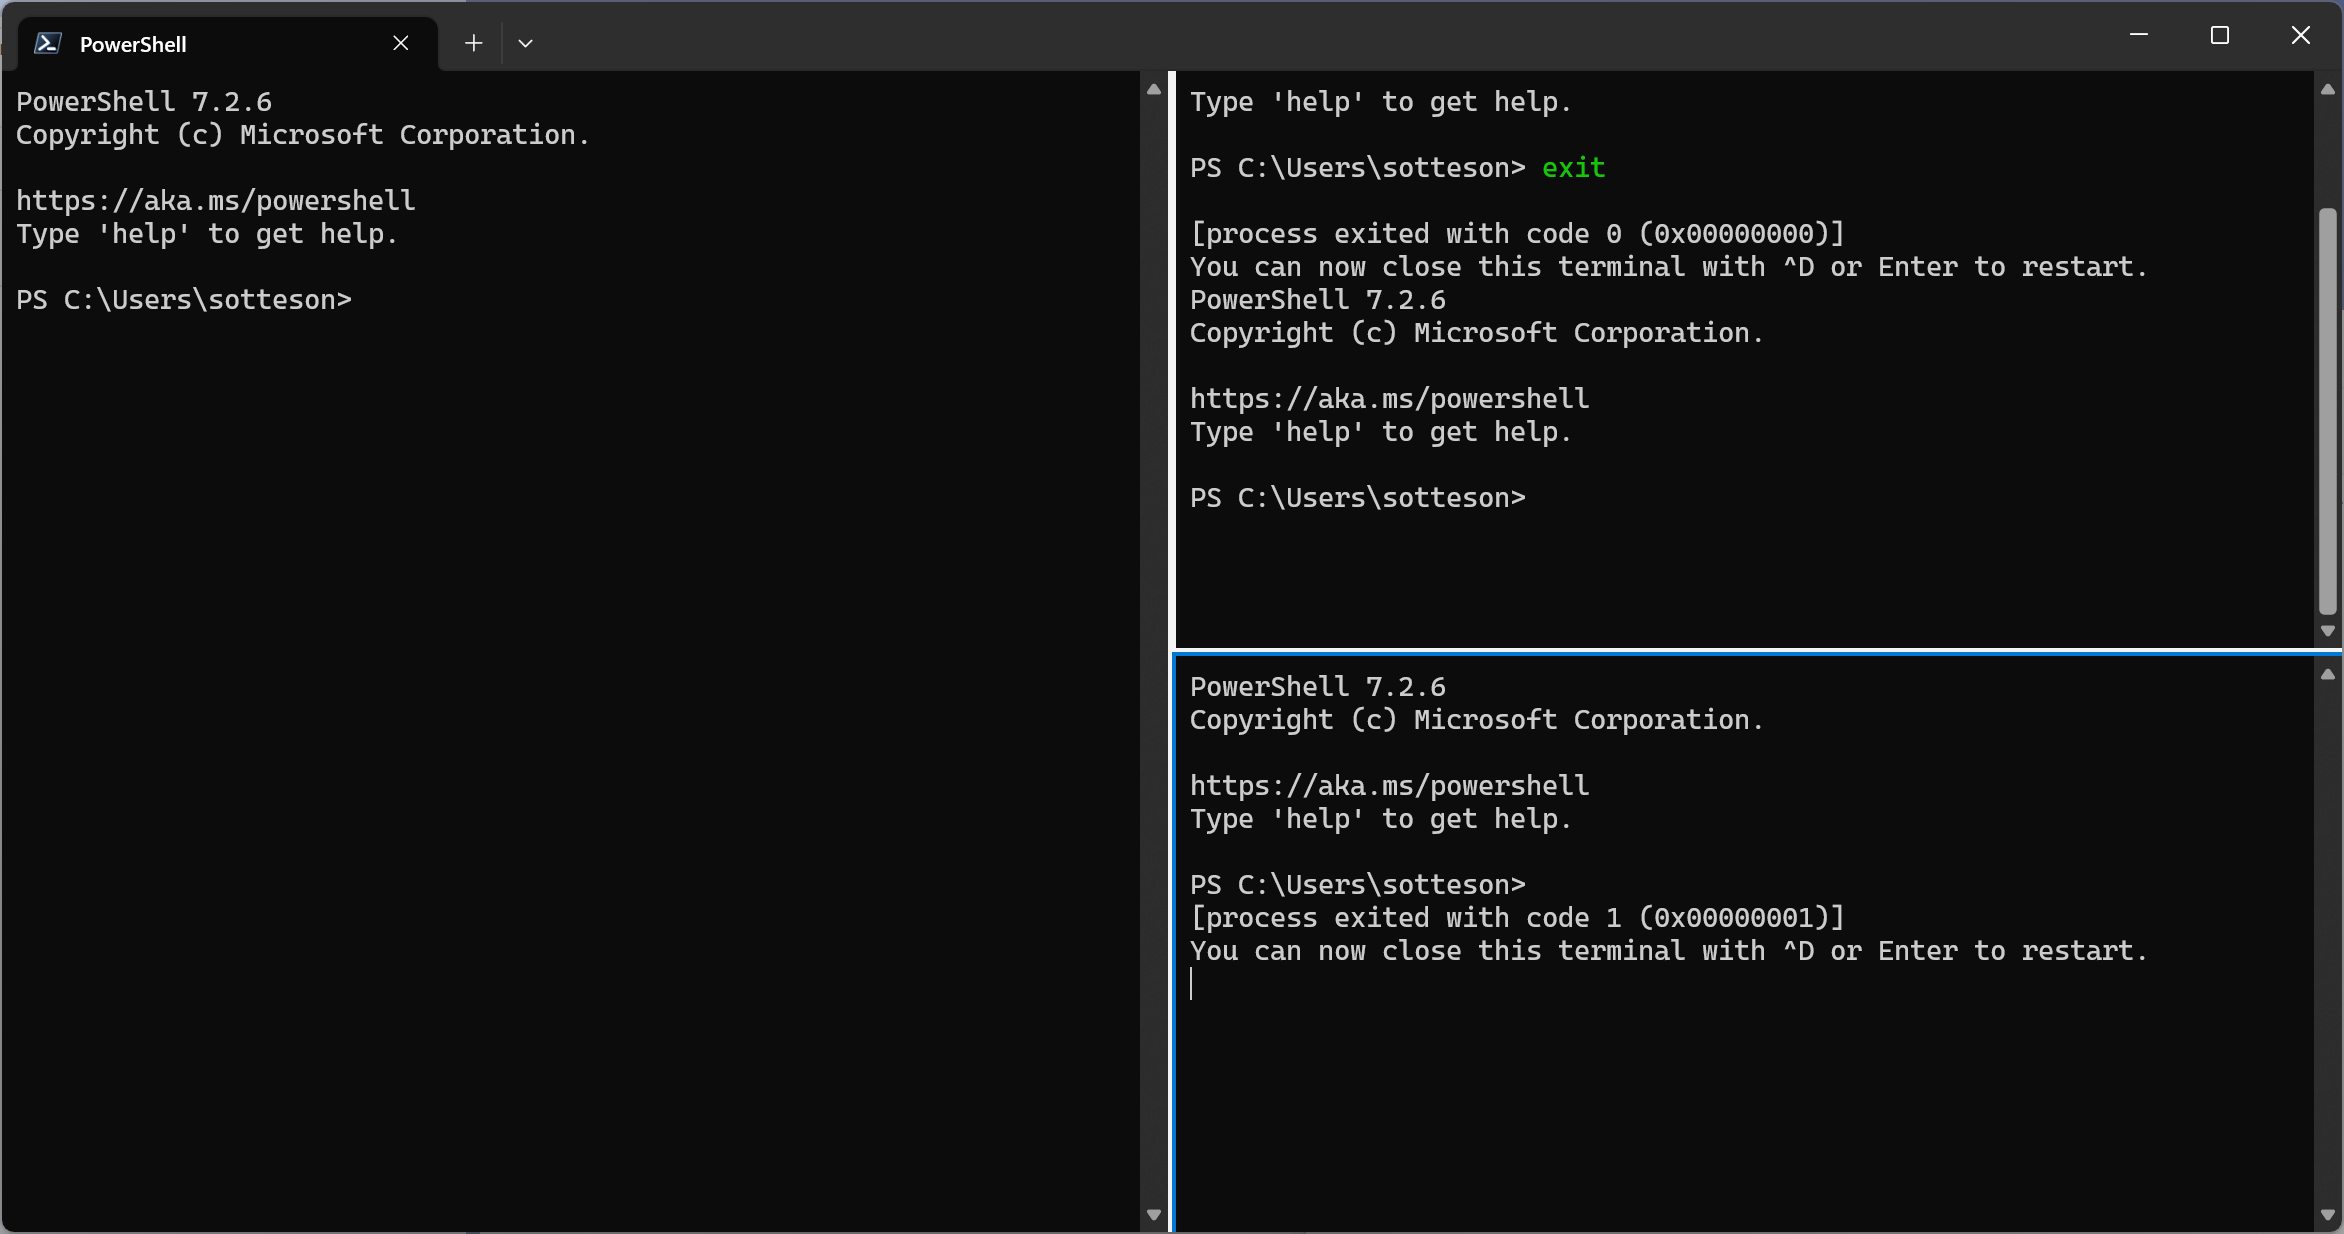
Task: Close the PowerShell tab
Action: pos(401,43)
